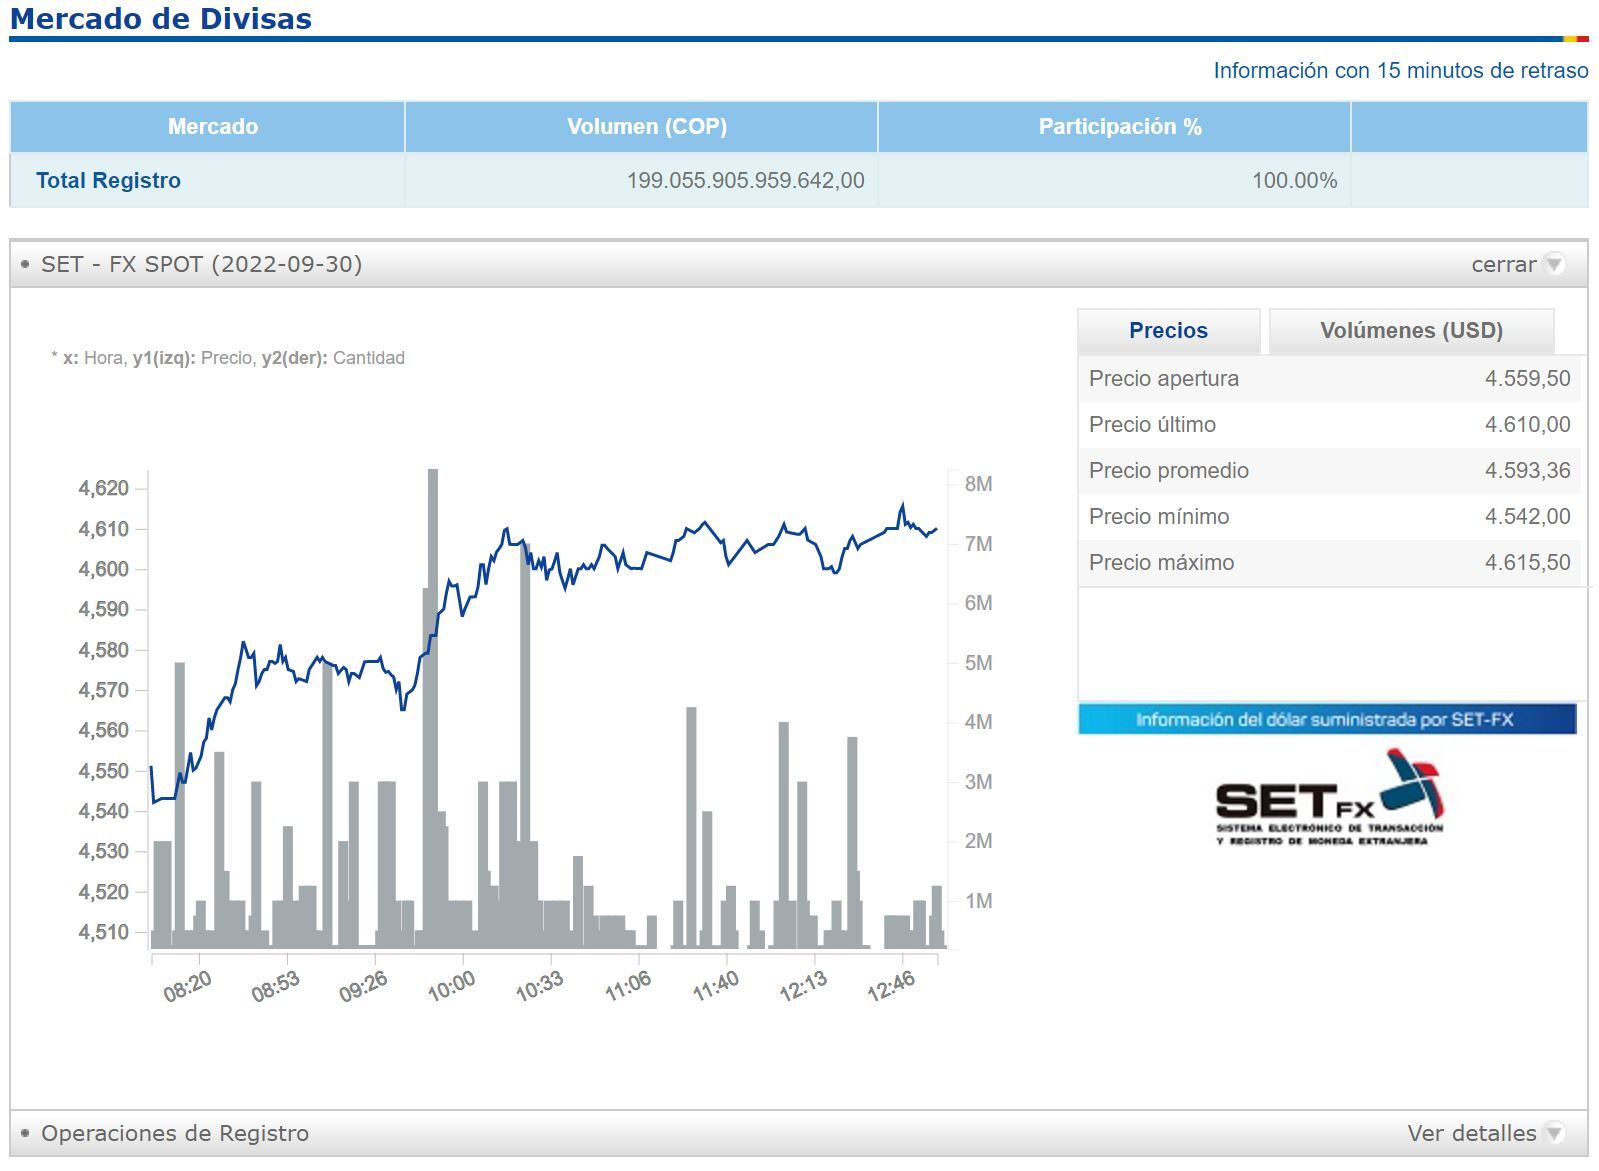Expand Operaciones de Registro with Ver detalles
Image resolution: width=1599 pixels, height=1171 pixels.
1471,1133
